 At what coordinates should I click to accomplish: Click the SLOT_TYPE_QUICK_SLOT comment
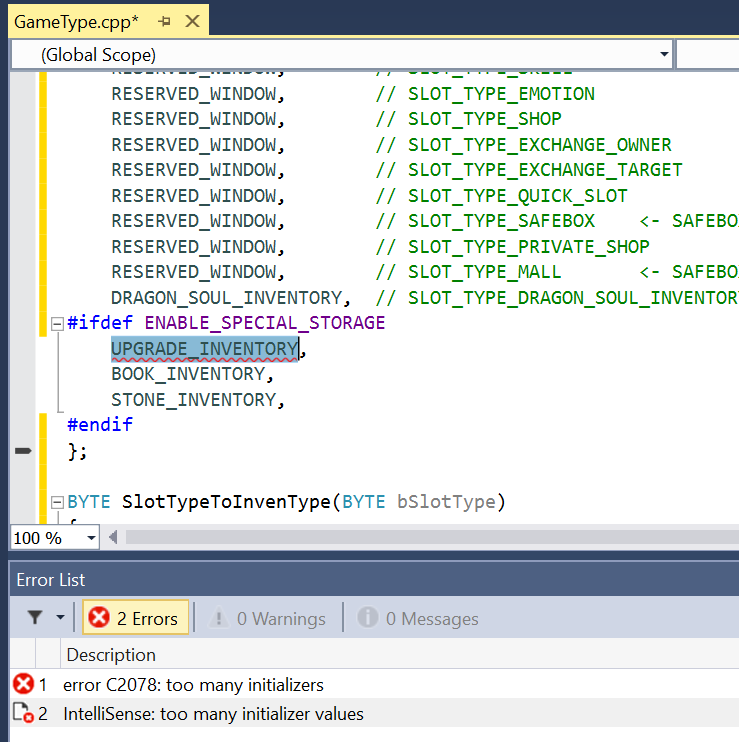point(502,196)
